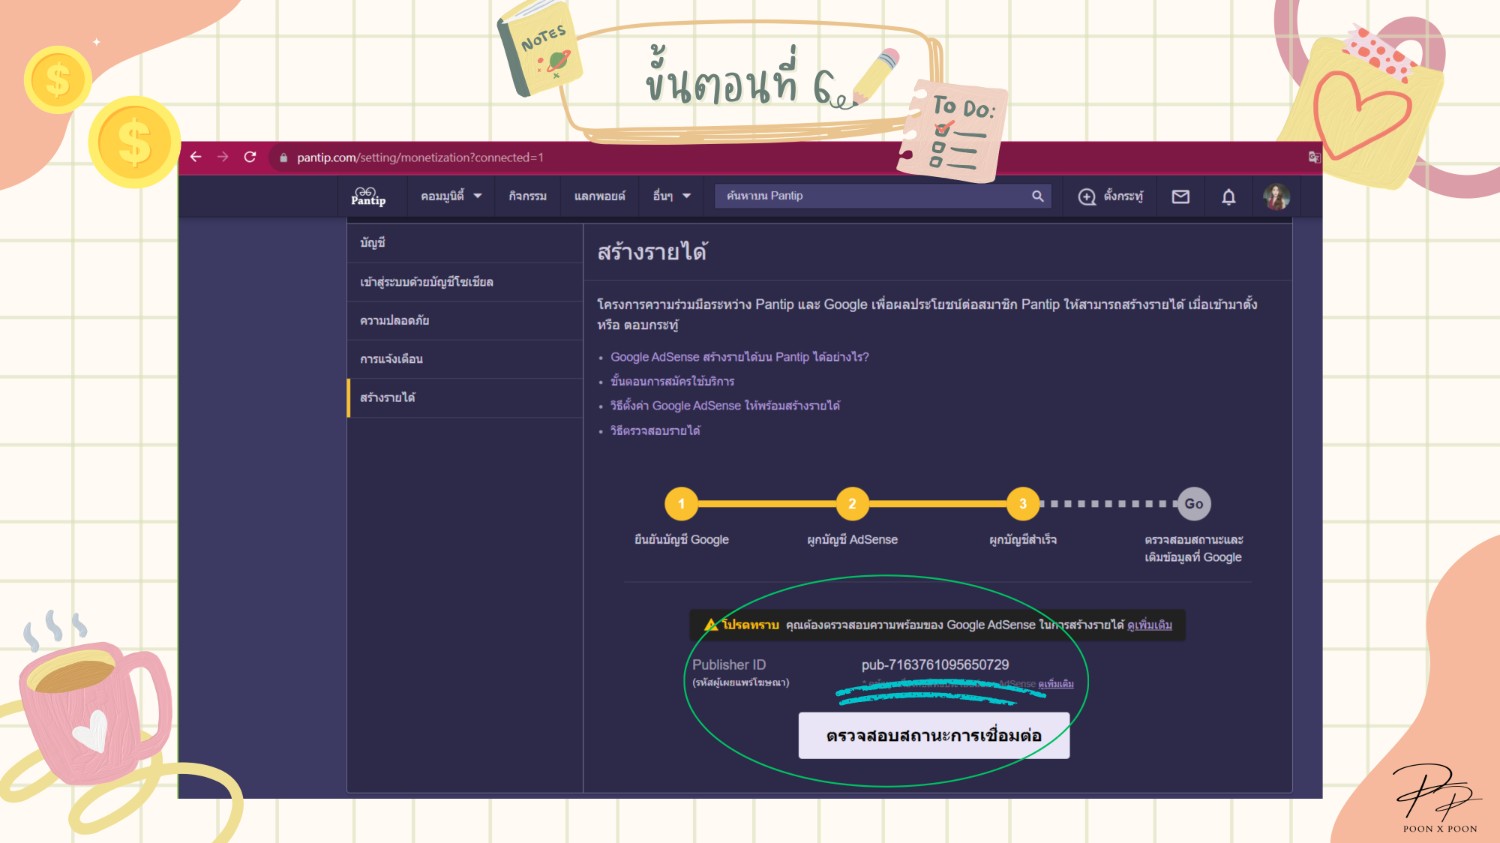Click the สร้างรายได้ page heading
The height and width of the screenshot is (843, 1500).
[652, 252]
